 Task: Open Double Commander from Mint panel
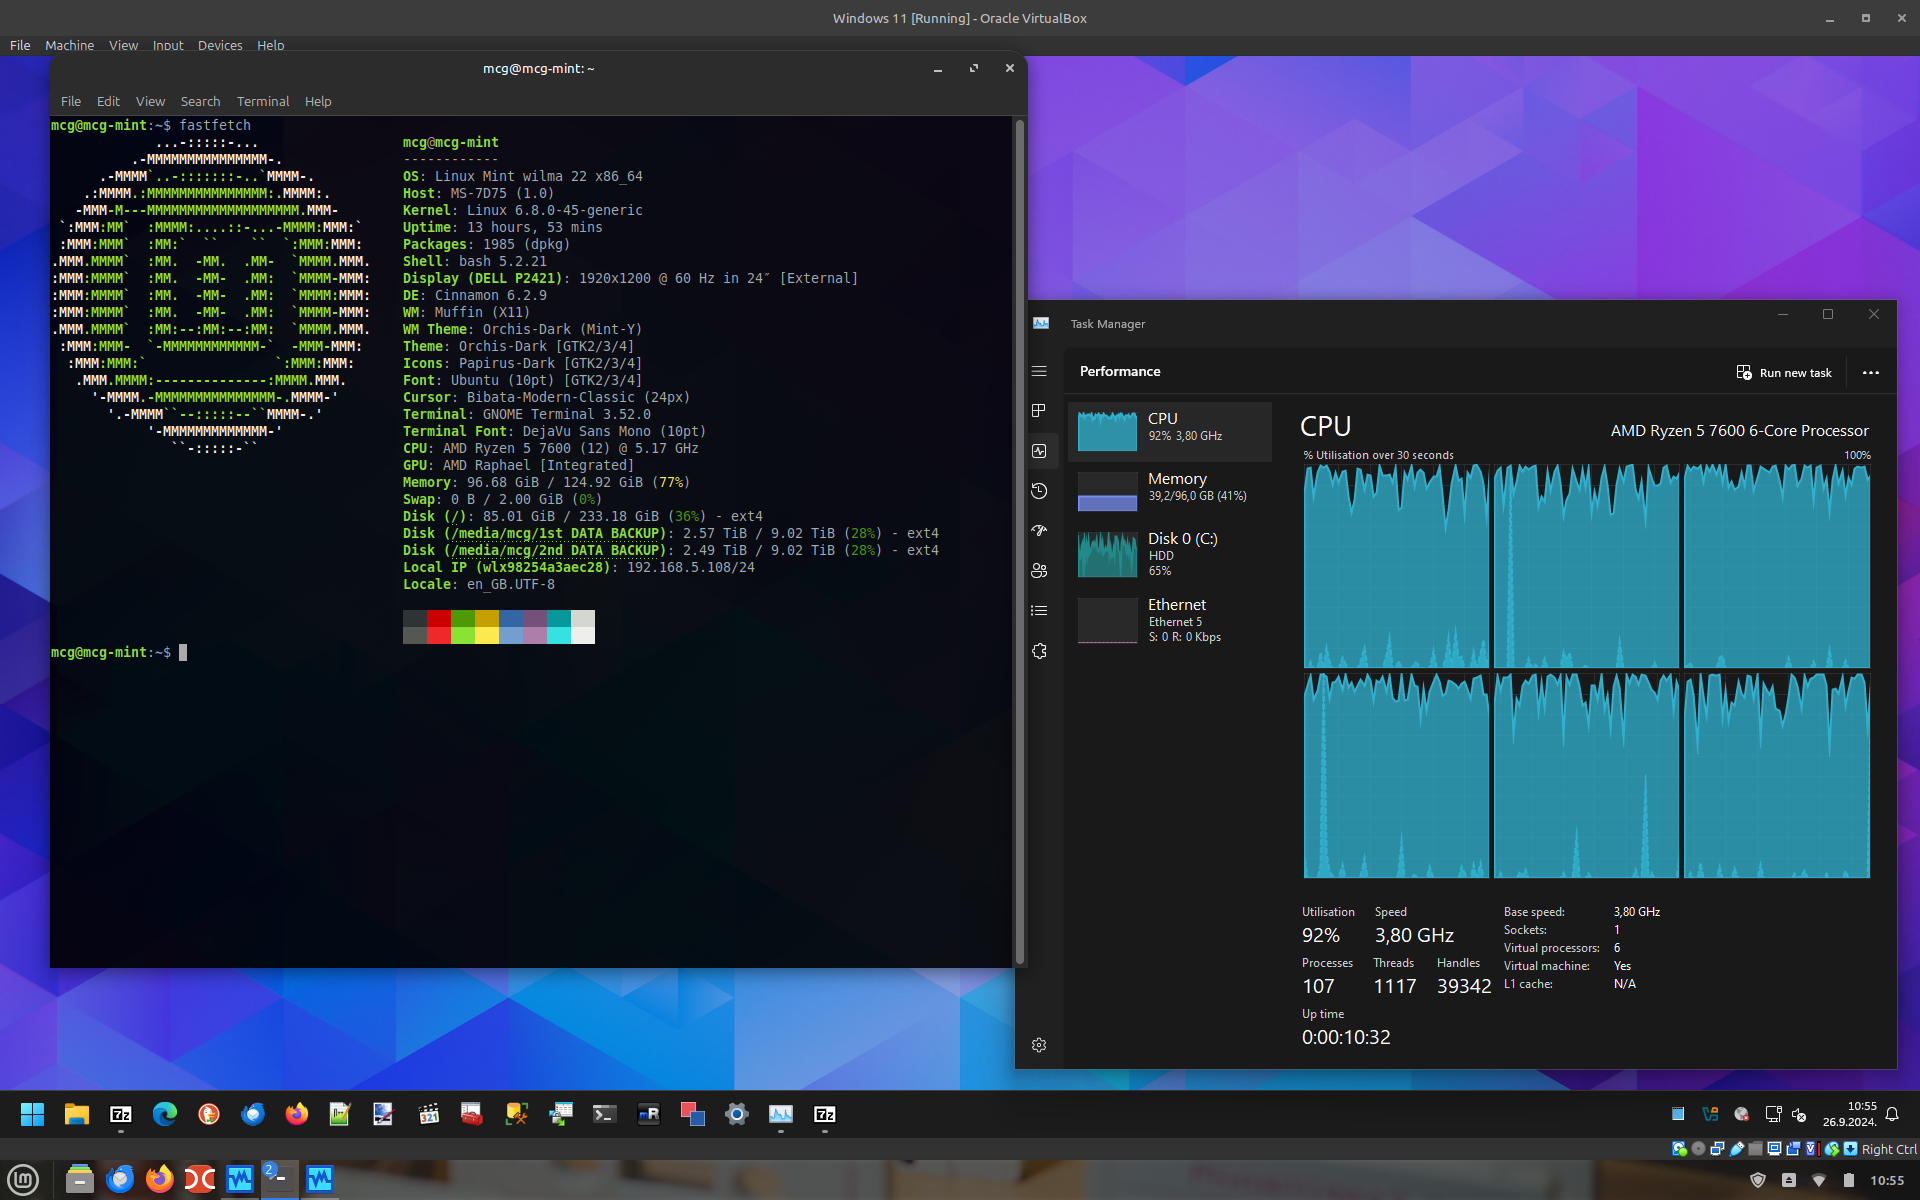coord(200,1180)
